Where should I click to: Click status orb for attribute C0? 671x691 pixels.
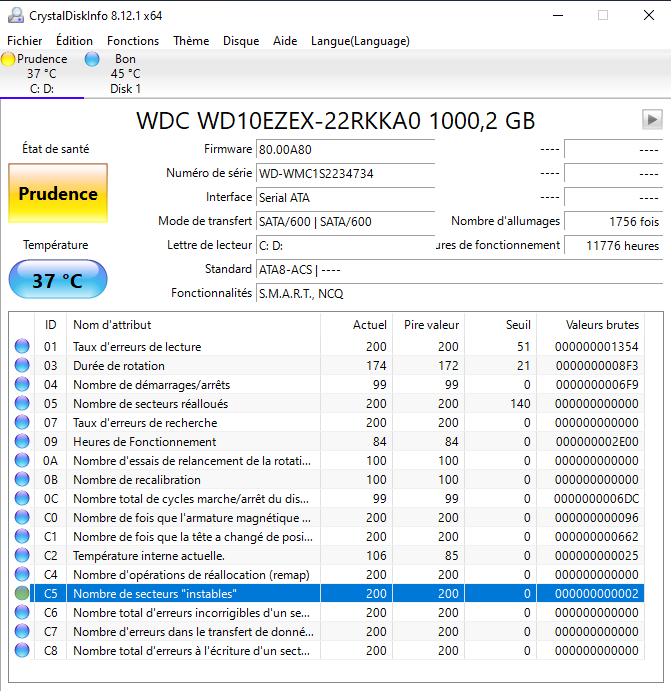(22, 517)
